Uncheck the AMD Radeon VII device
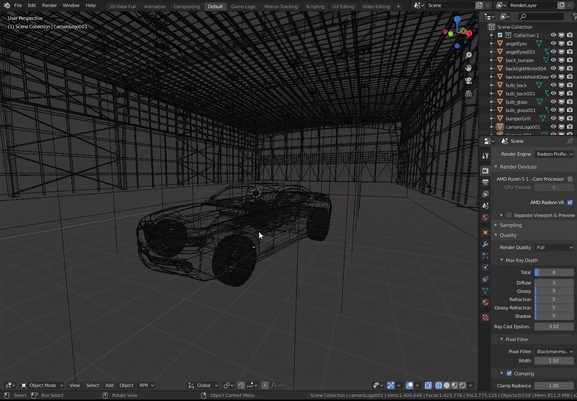577x401 pixels. point(570,202)
